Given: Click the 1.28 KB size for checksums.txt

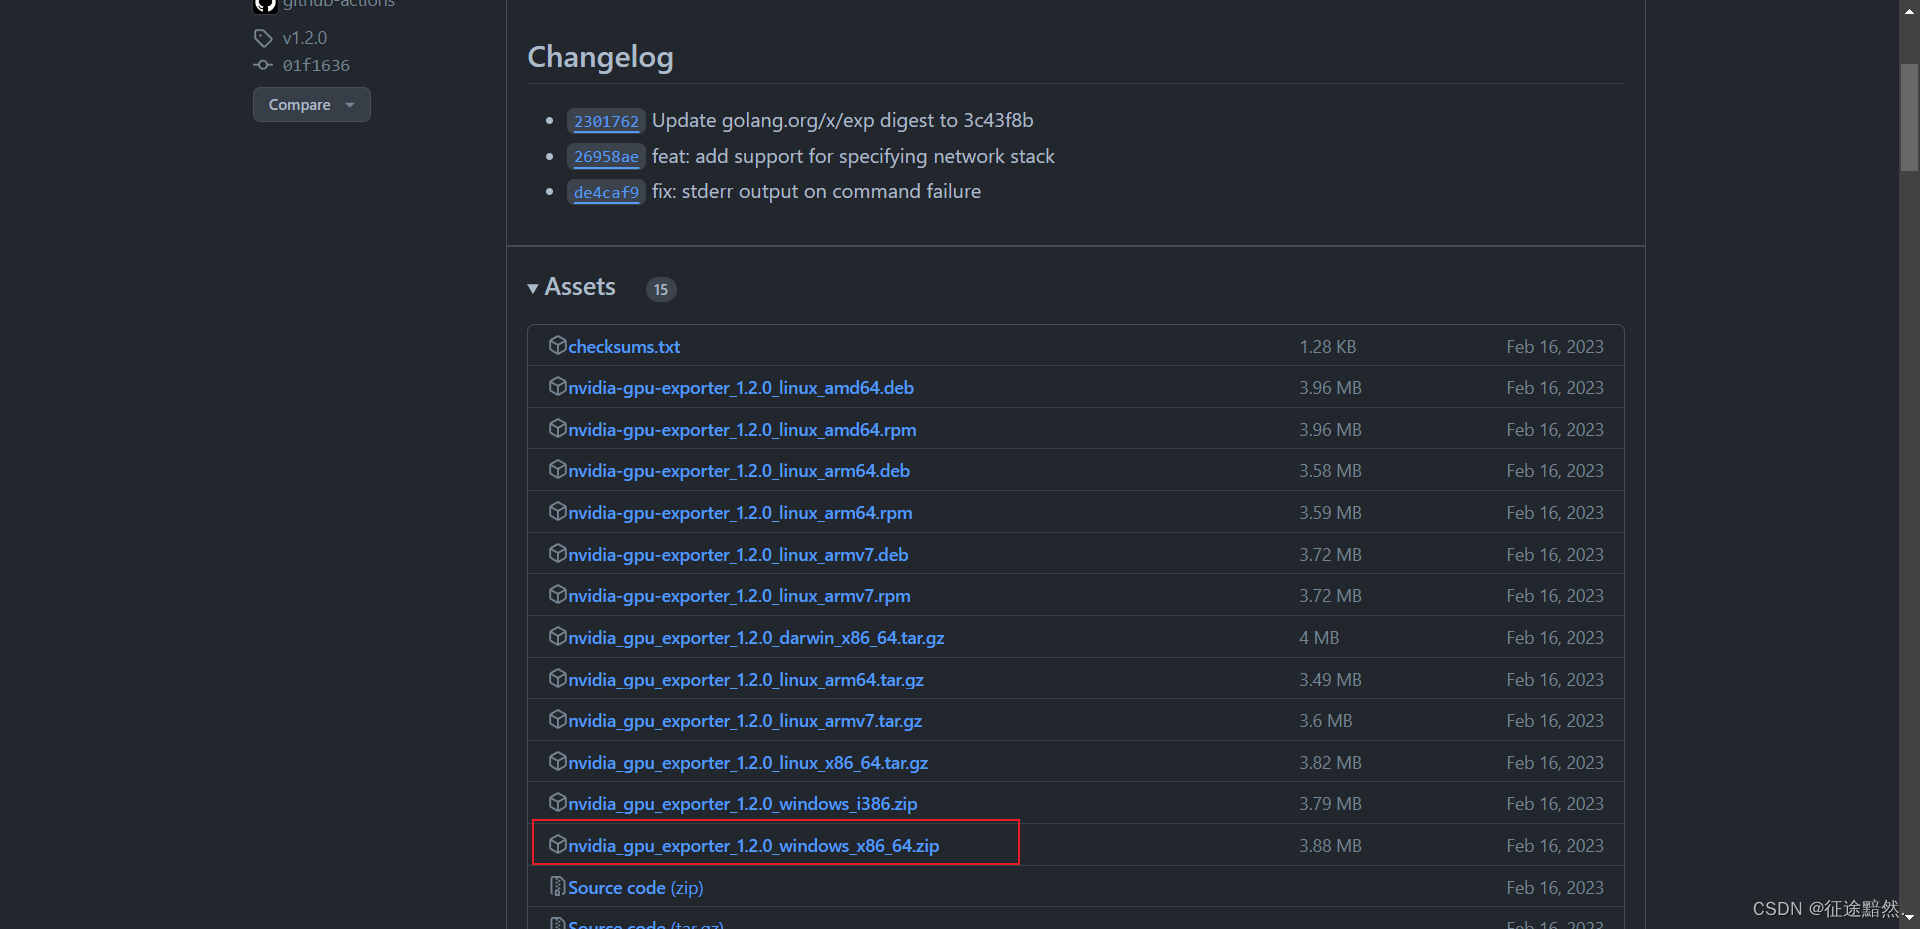Looking at the screenshot, I should point(1328,347).
